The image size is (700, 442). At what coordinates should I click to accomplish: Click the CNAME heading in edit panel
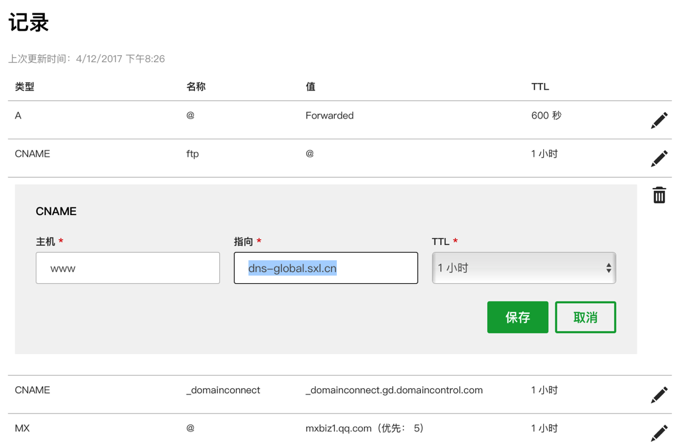[x=56, y=211]
